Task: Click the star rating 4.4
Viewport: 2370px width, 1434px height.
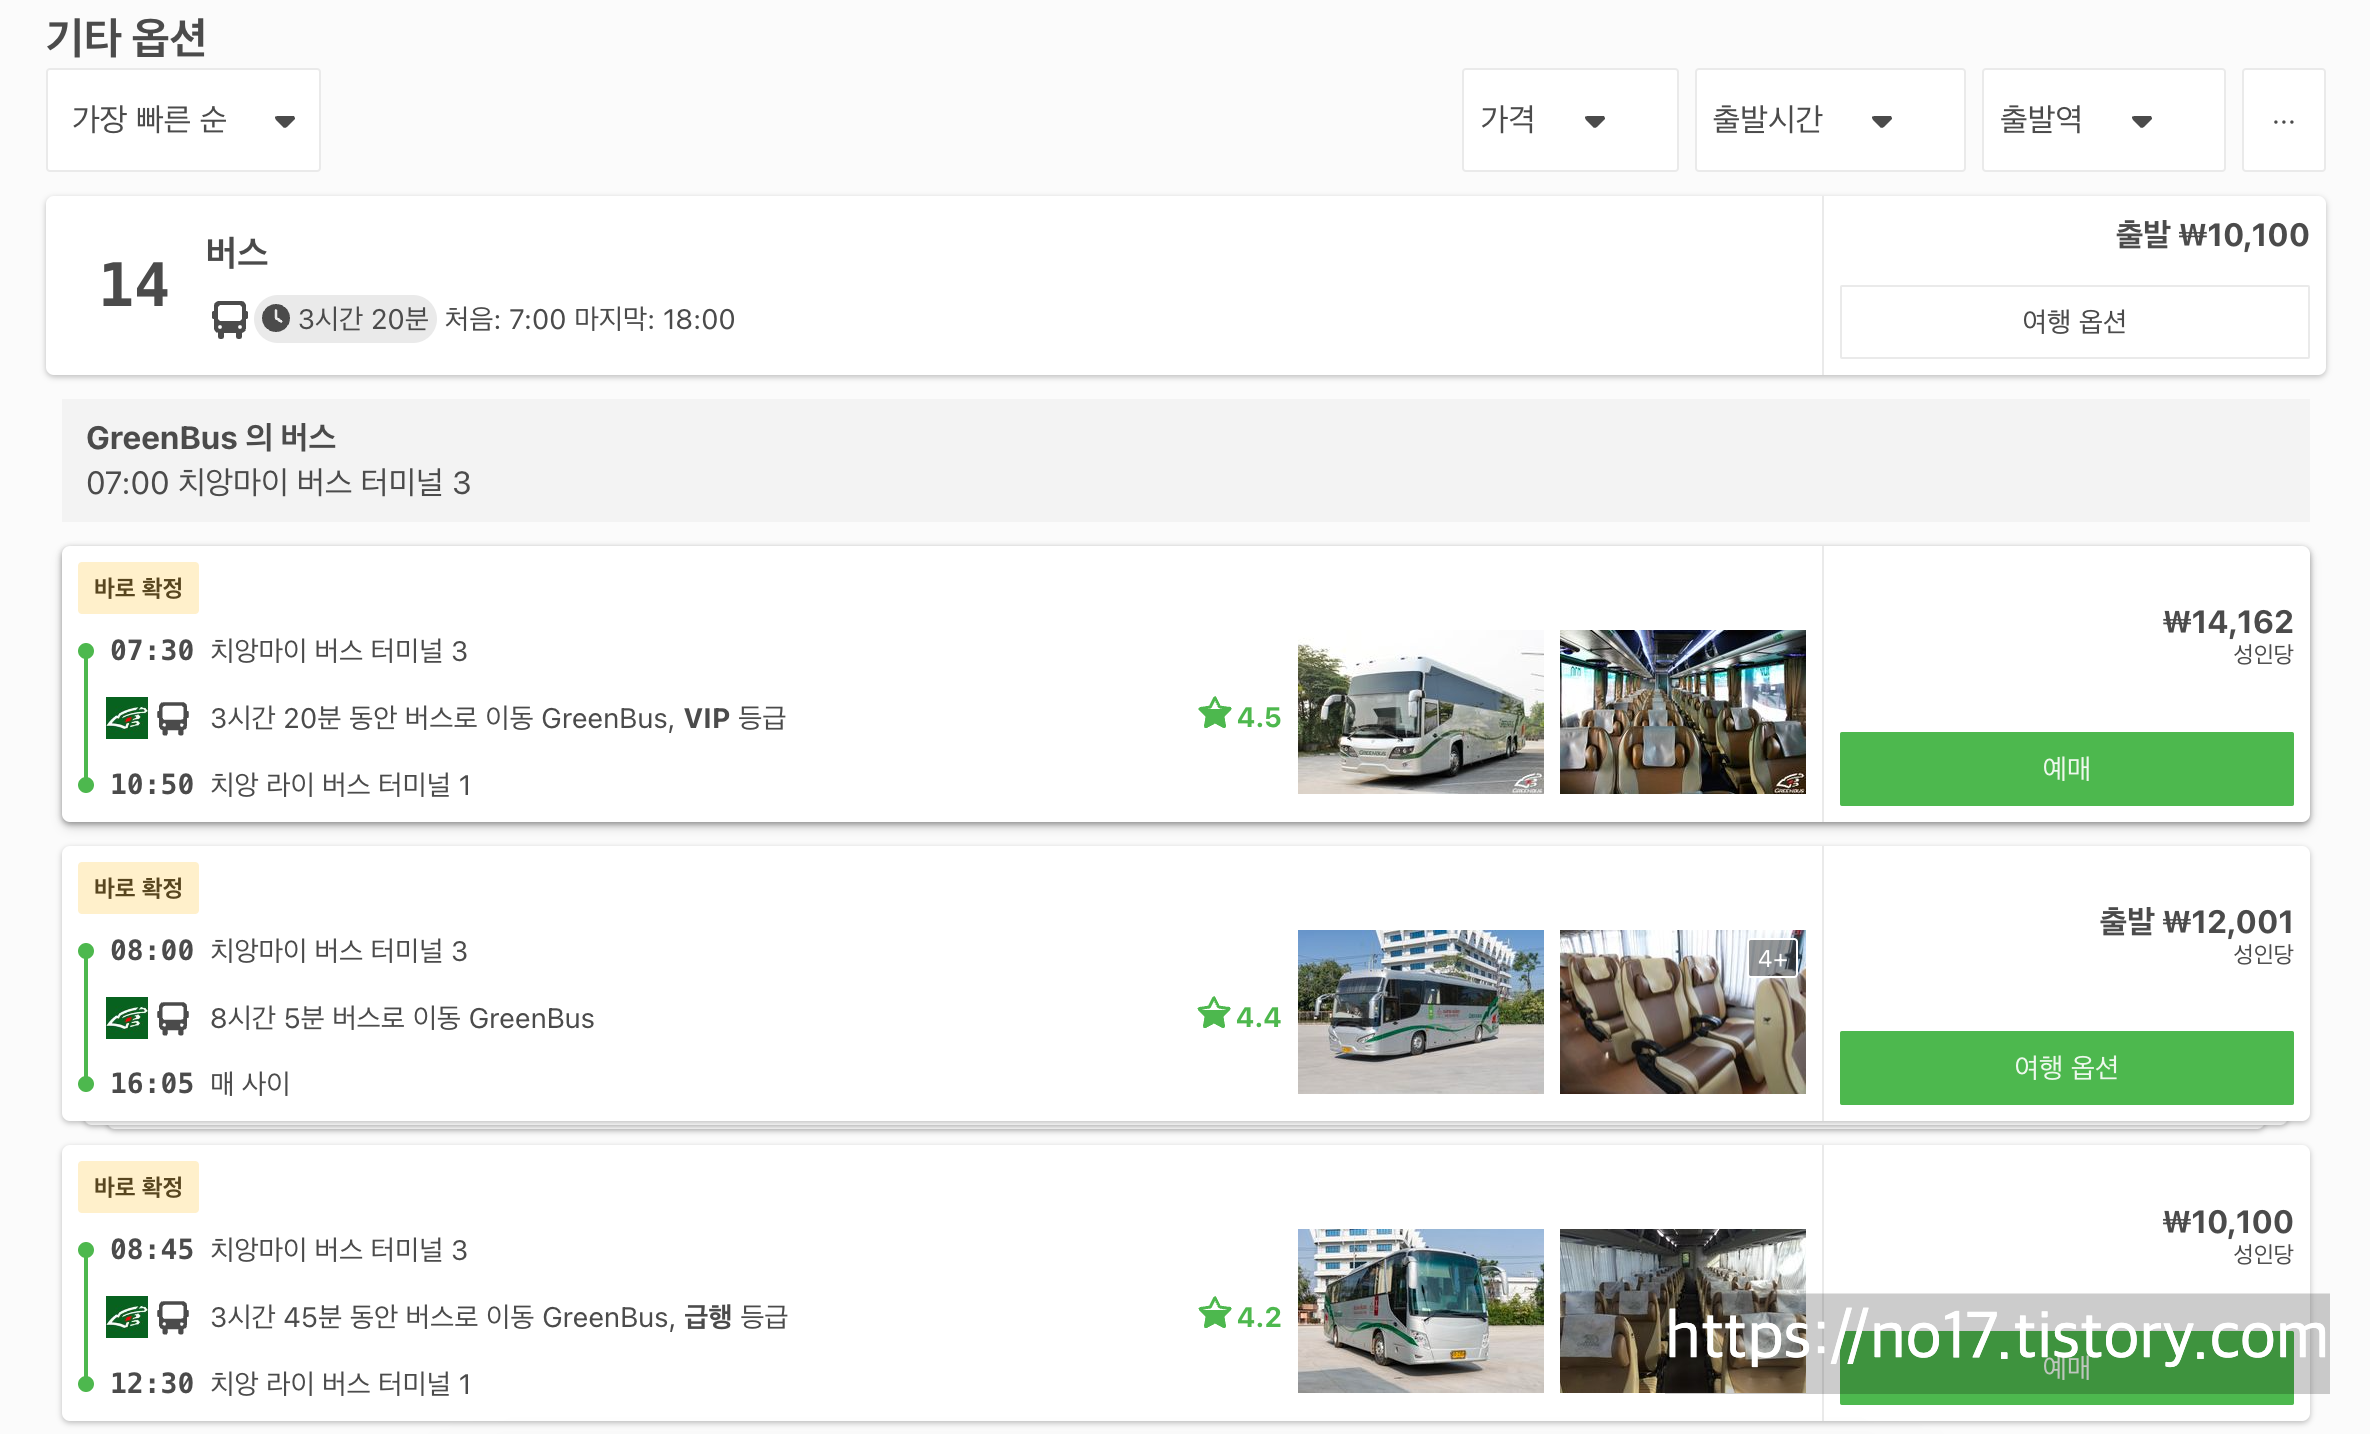Action: (1239, 1016)
